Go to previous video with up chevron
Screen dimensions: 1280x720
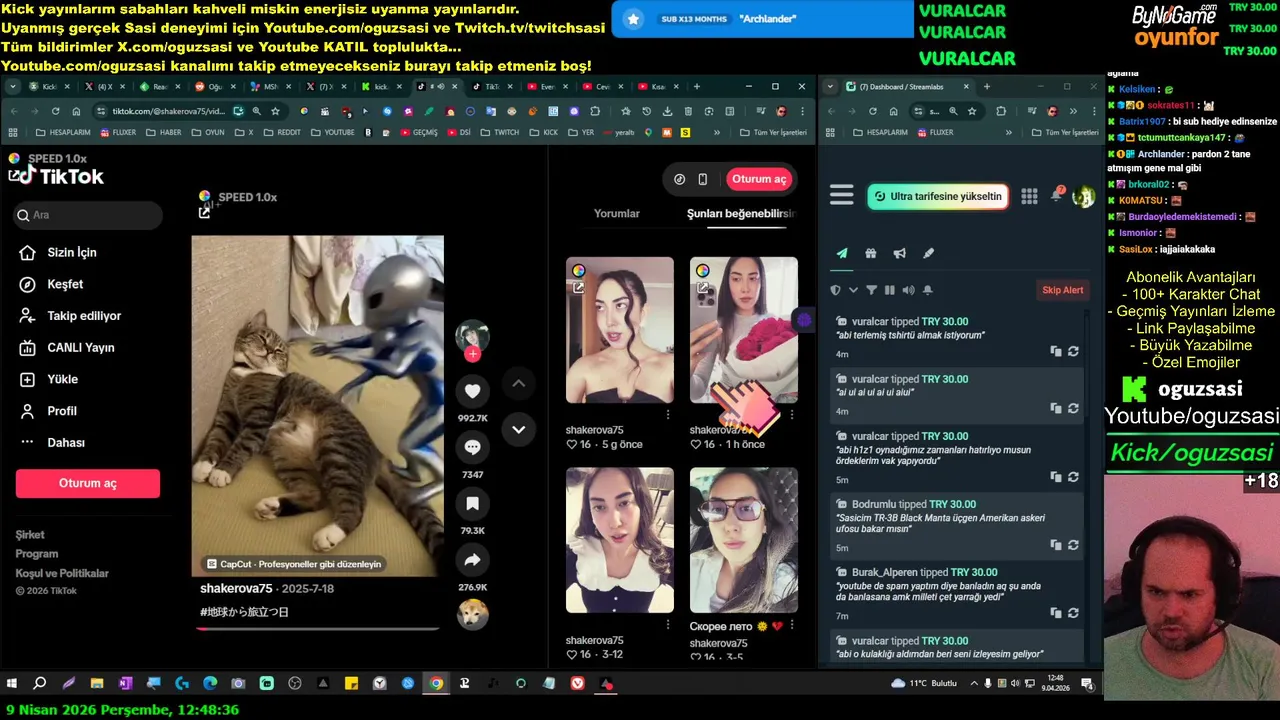click(x=518, y=383)
